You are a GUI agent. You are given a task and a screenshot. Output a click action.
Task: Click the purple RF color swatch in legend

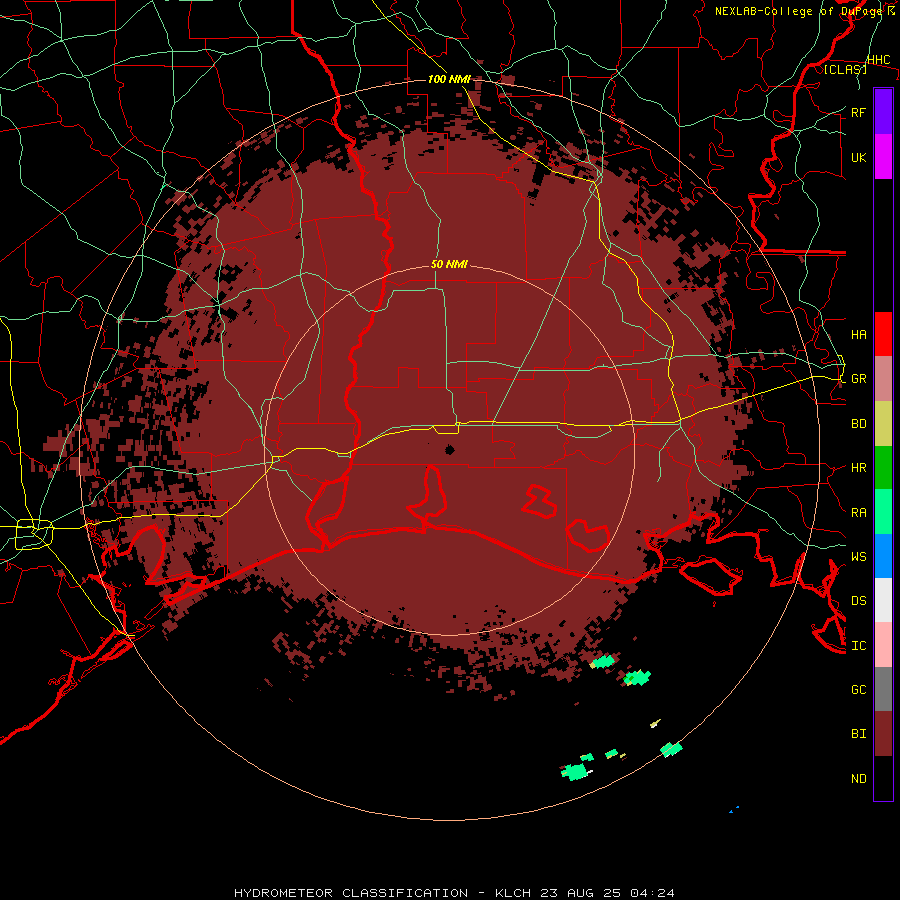(x=883, y=112)
